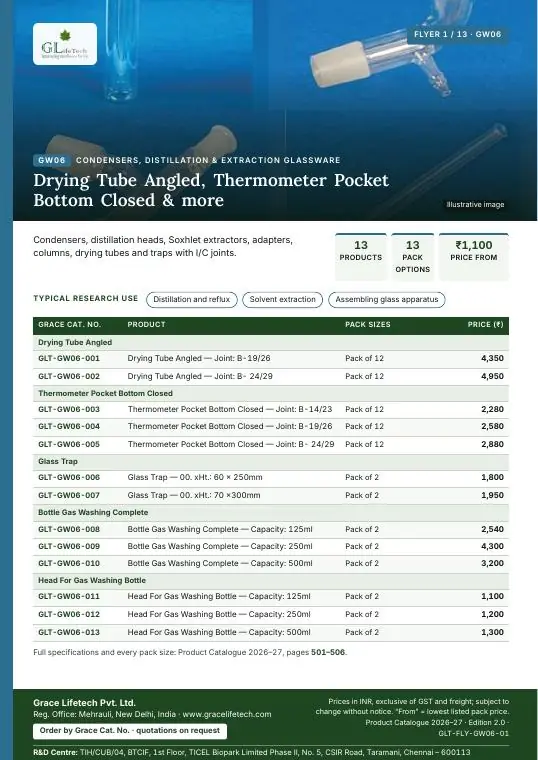The image size is (538, 760).
Task: Click Glass Trap 60 × 250mm product
Action: tap(195, 477)
